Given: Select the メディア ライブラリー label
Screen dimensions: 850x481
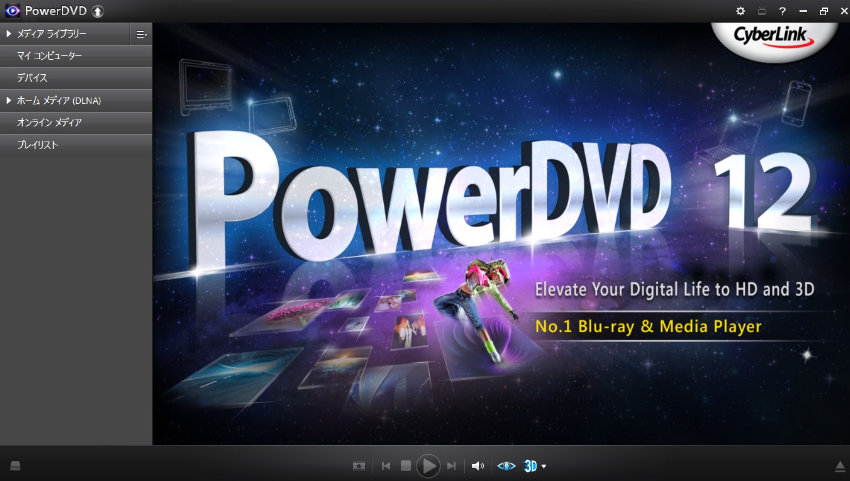Looking at the screenshot, I should pos(51,34).
